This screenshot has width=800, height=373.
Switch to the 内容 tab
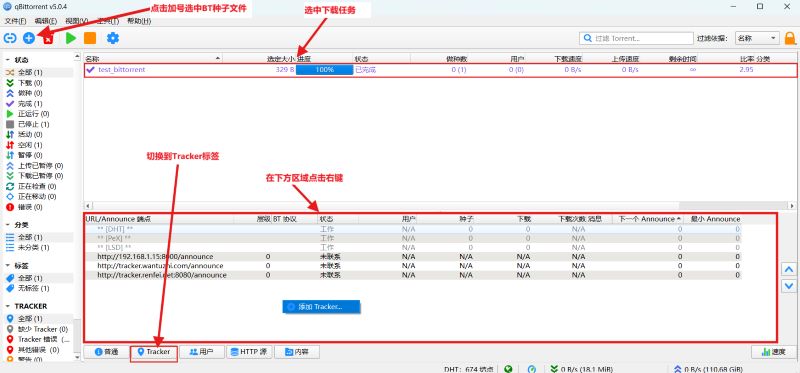[297, 352]
